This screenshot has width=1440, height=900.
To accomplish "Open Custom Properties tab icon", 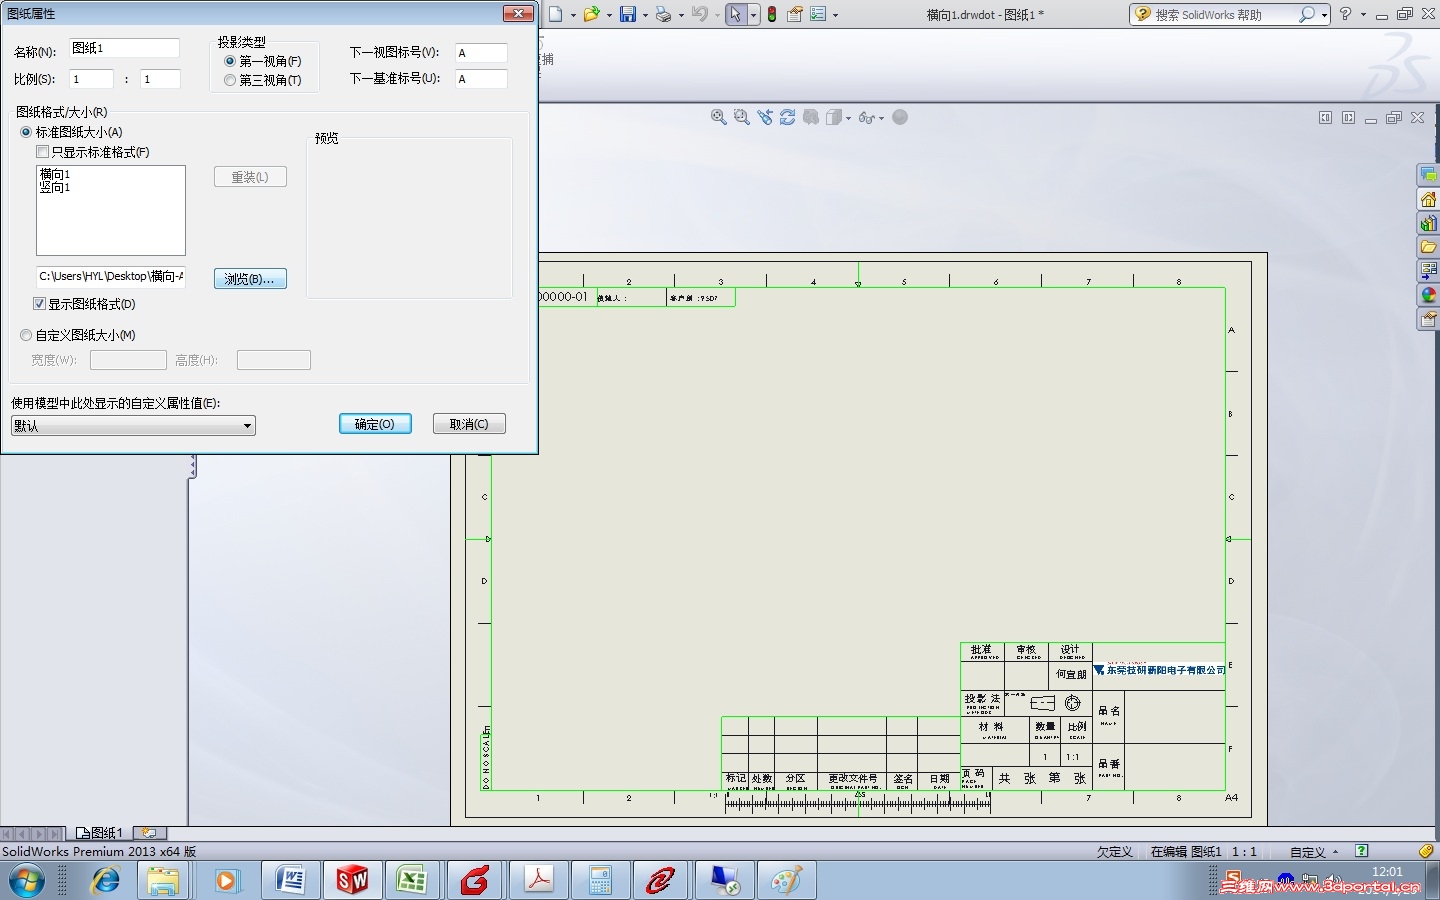I will tap(1428, 319).
